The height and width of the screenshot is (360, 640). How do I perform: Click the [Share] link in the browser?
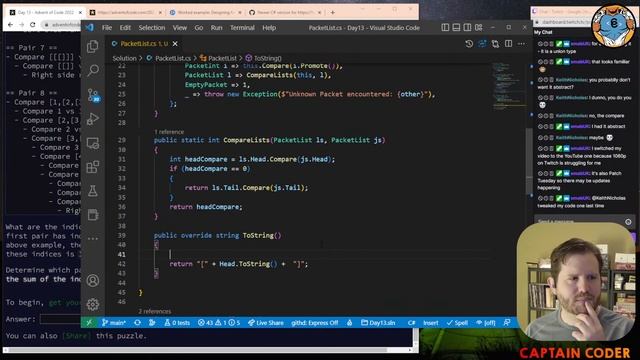click(x=76, y=336)
